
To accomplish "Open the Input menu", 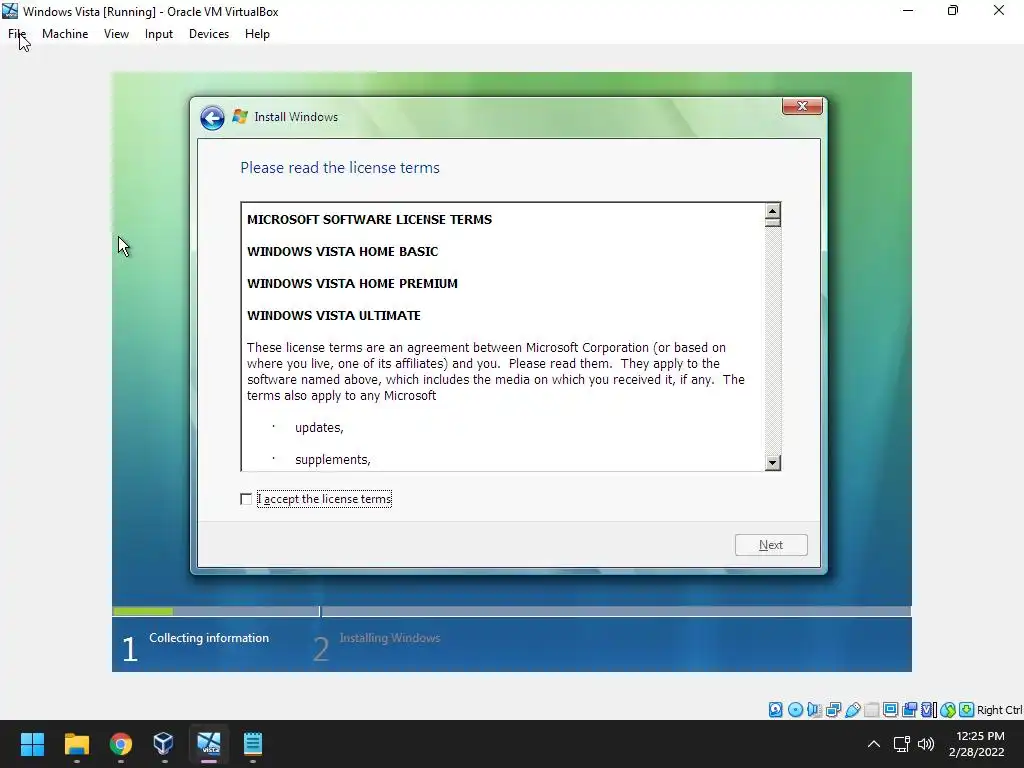I will (x=159, y=34).
